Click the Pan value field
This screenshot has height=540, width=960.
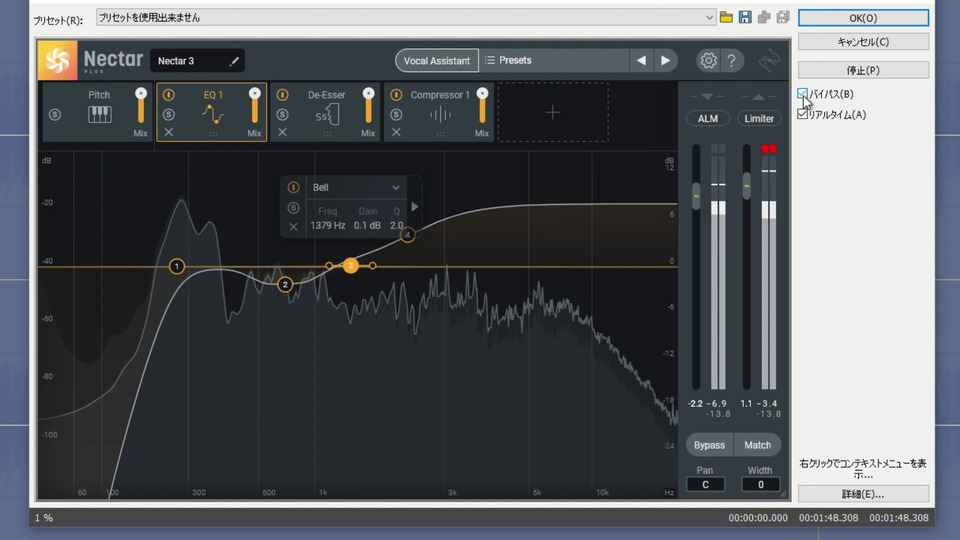[x=705, y=484]
